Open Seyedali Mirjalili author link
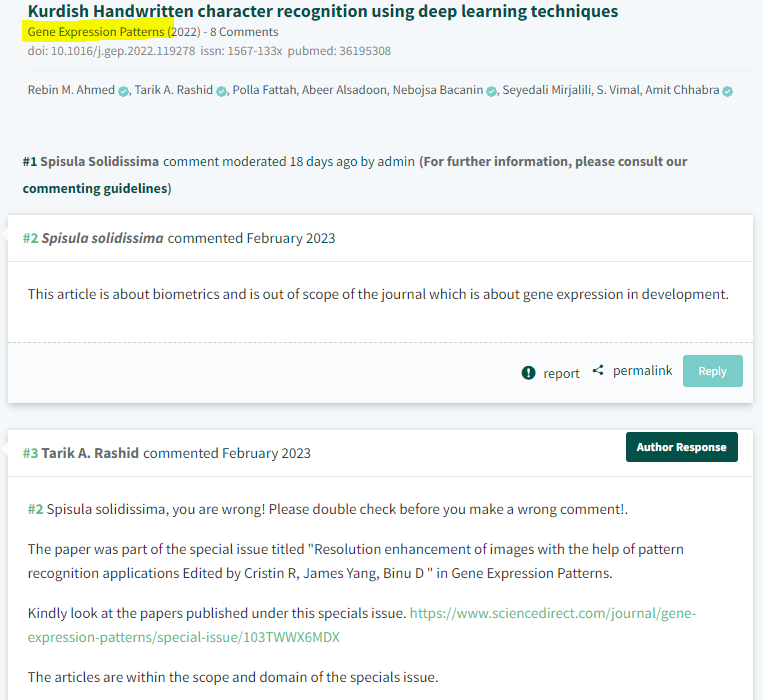Image resolution: width=763 pixels, height=700 pixels. tap(547, 91)
